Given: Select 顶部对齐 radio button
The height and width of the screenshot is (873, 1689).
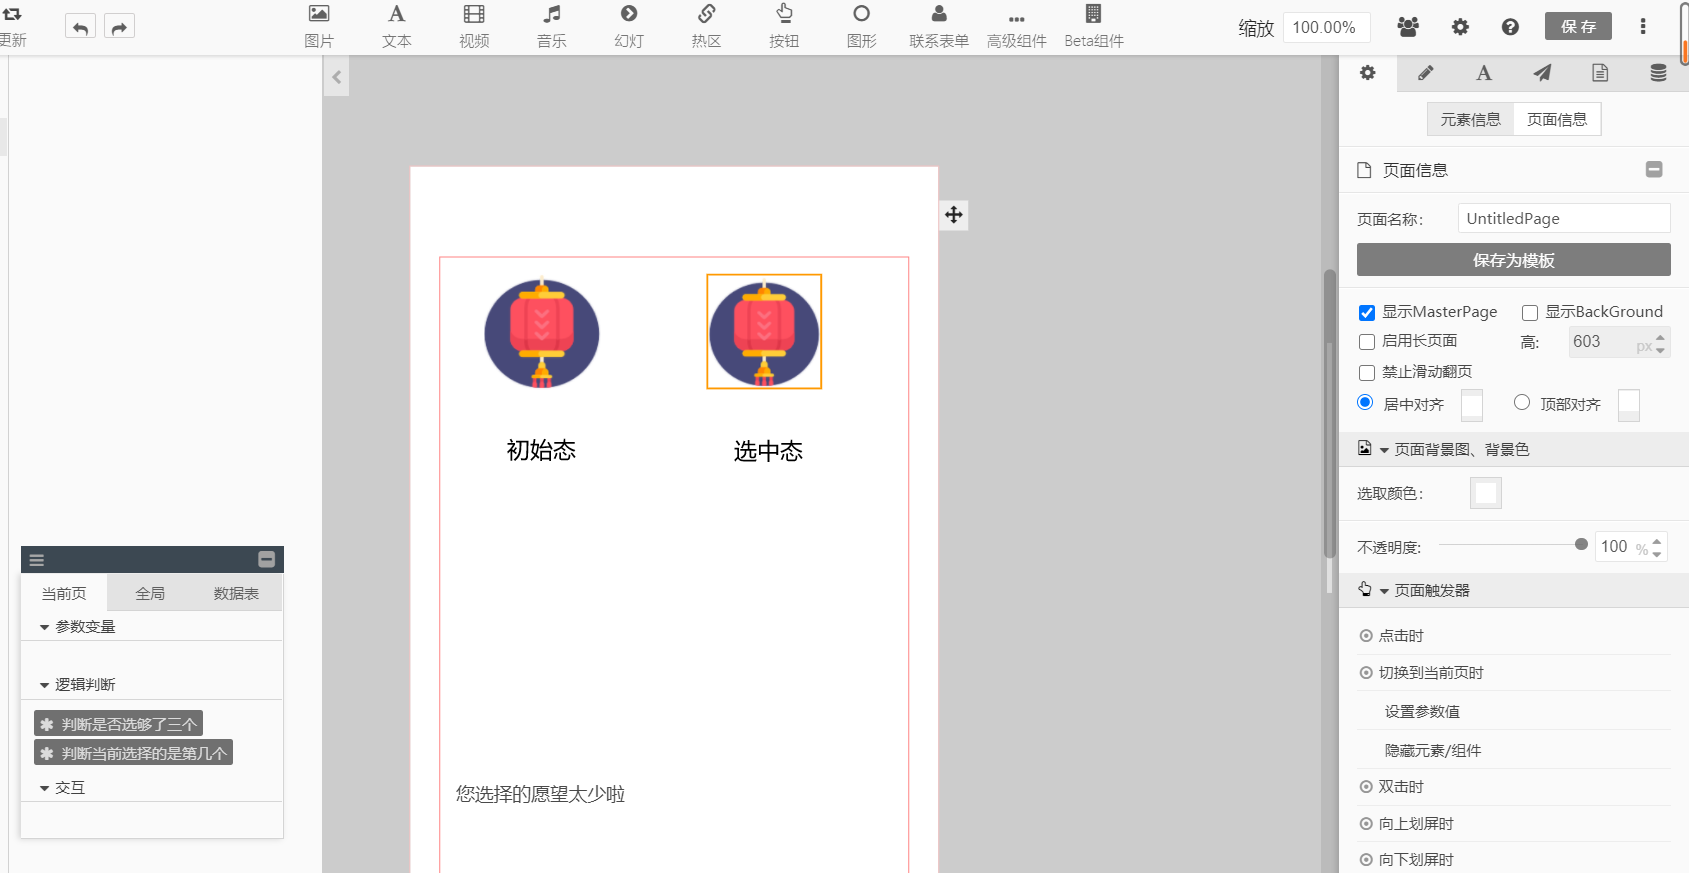Looking at the screenshot, I should pos(1522,402).
